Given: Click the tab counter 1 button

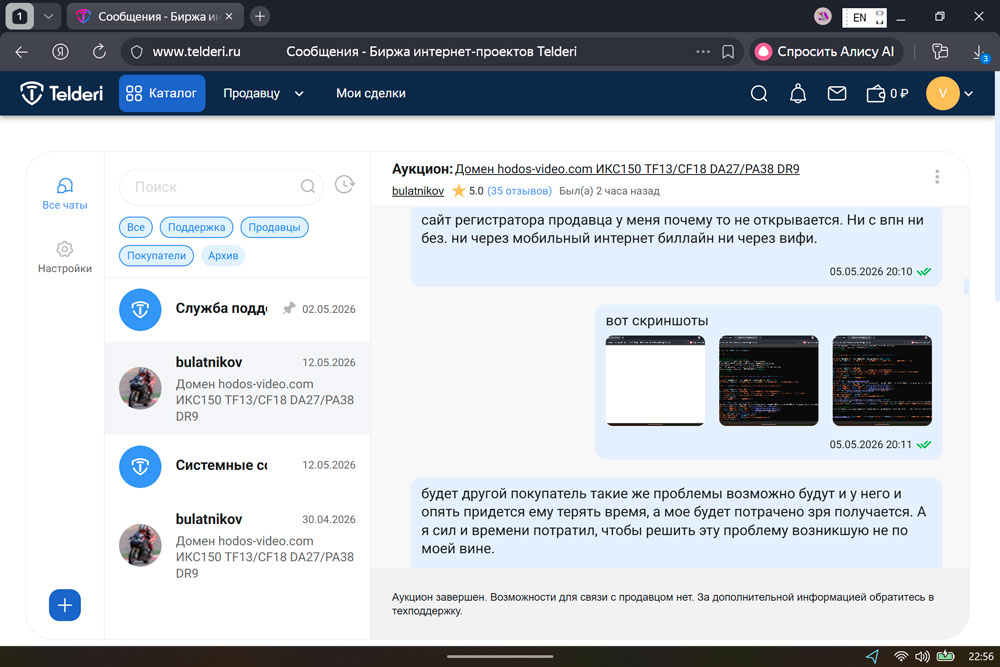Looking at the screenshot, I should (x=20, y=17).
